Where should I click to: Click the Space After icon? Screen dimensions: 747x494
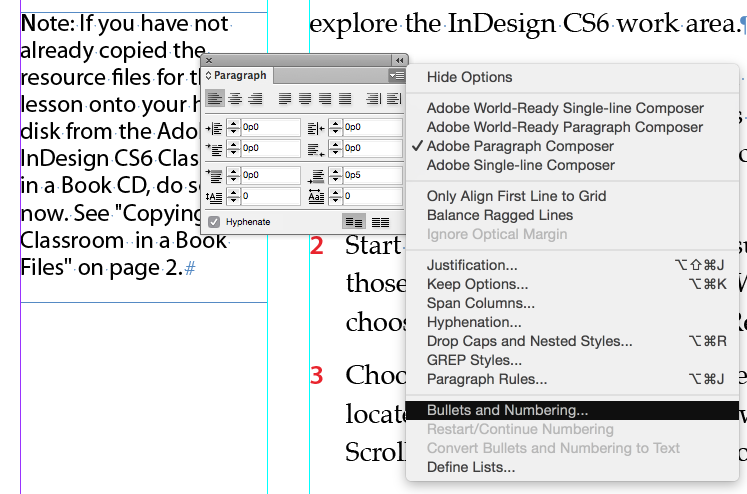point(316,176)
